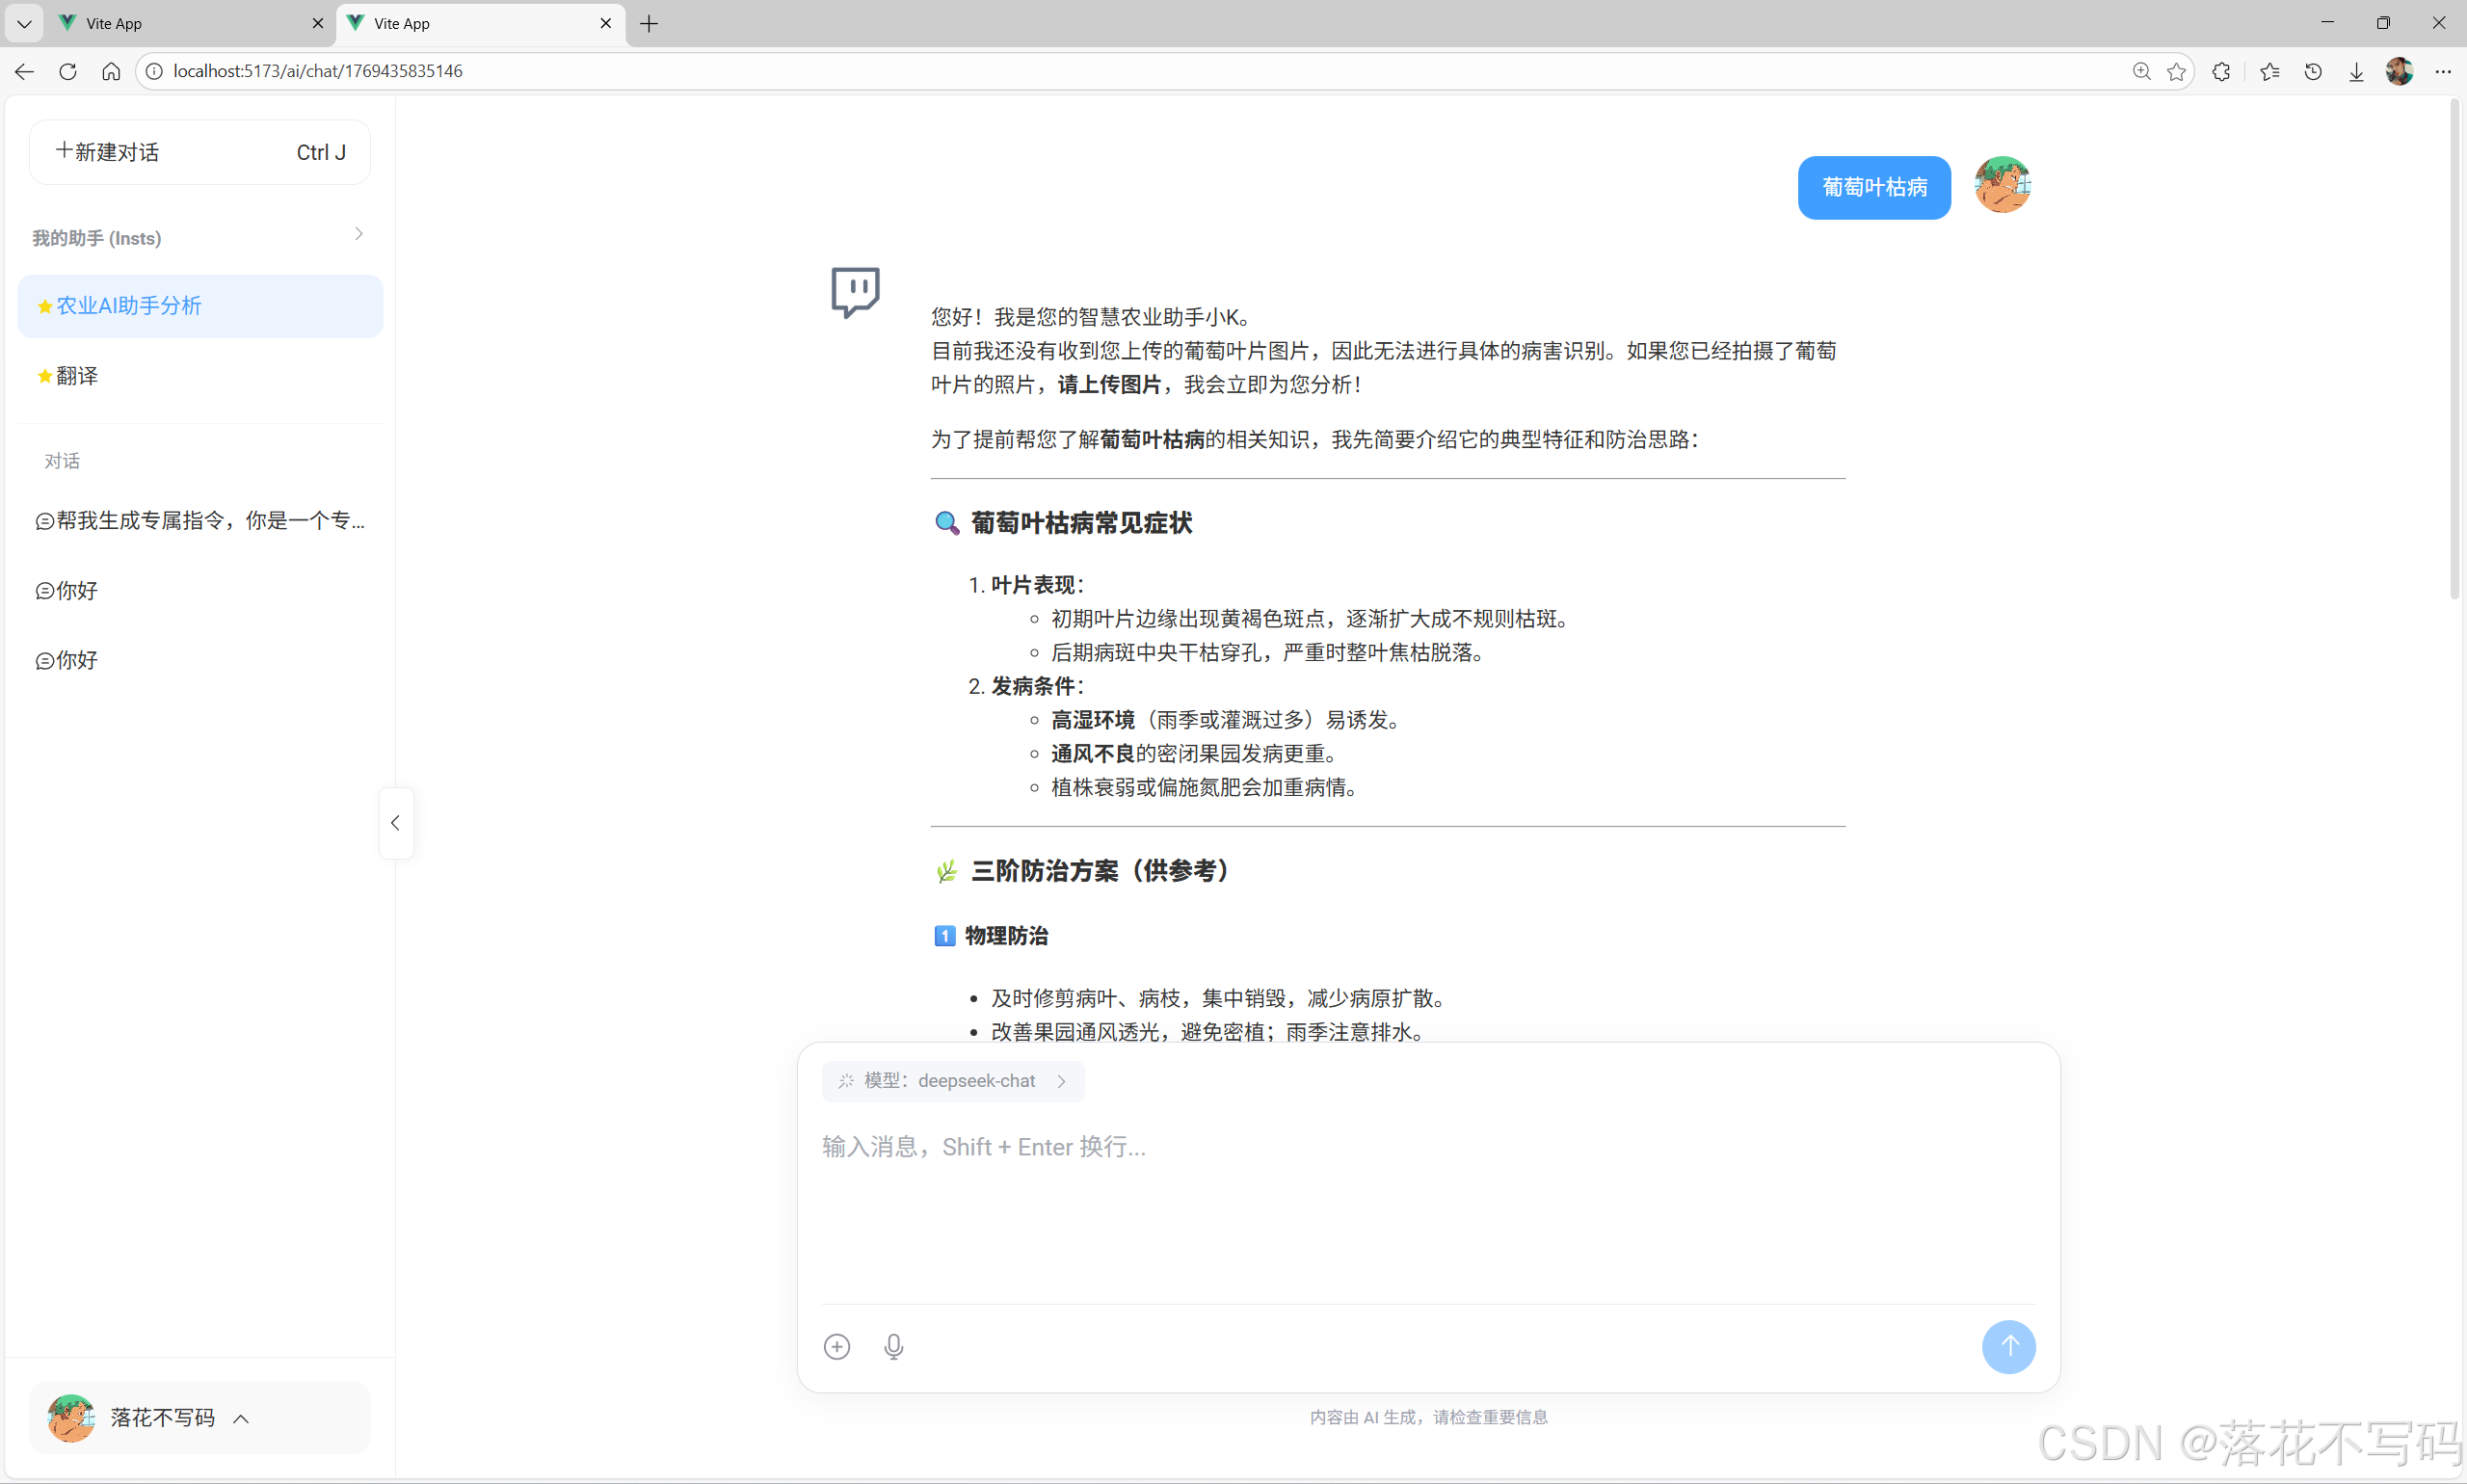The height and width of the screenshot is (1484, 2467).
Task: Collapse the 落花不写码 user menu
Action: tap(240, 1418)
